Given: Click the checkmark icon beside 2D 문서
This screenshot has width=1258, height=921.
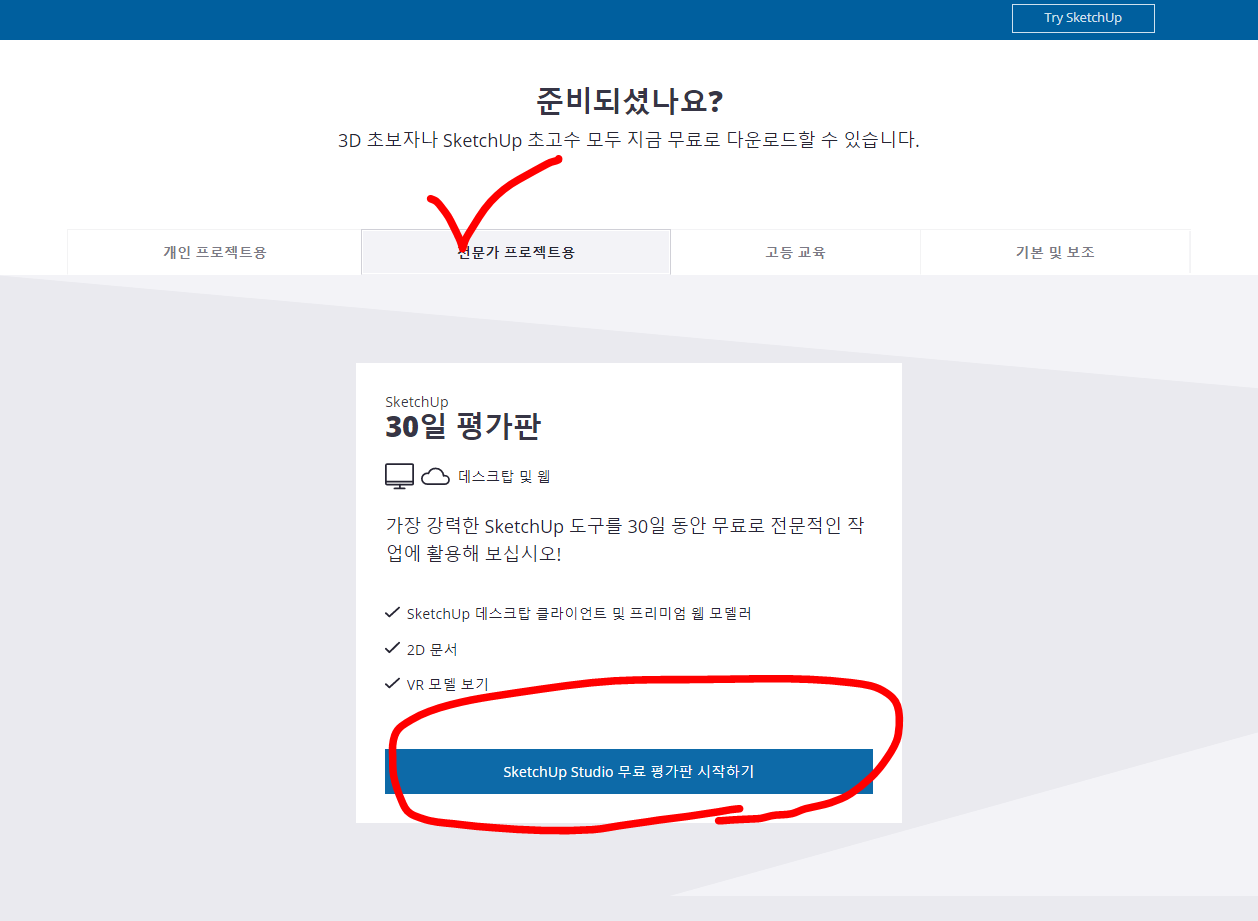Looking at the screenshot, I should [x=392, y=648].
